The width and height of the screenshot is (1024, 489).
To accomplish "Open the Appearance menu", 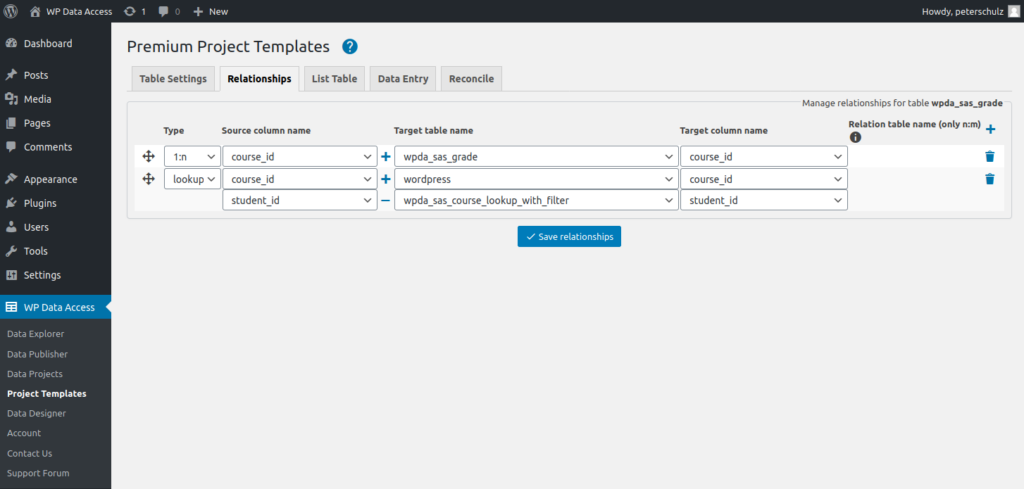I will 56,179.
